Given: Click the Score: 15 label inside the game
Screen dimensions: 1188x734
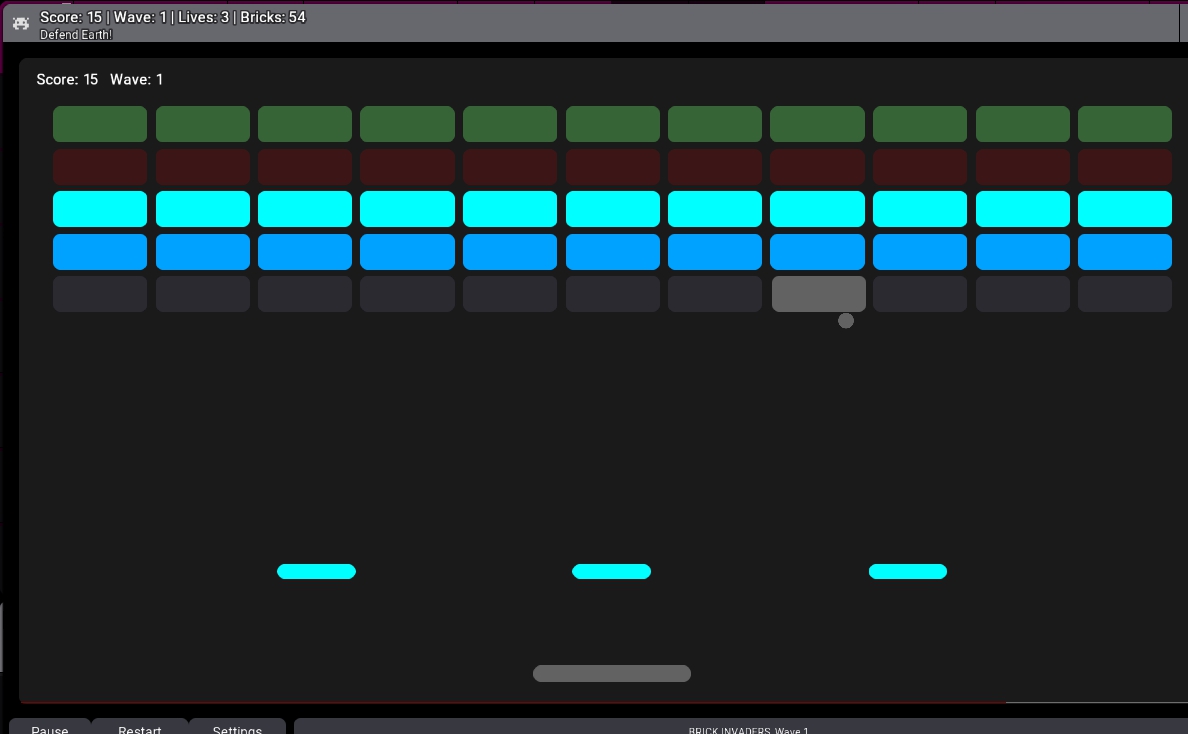Looking at the screenshot, I should click(x=66, y=79).
